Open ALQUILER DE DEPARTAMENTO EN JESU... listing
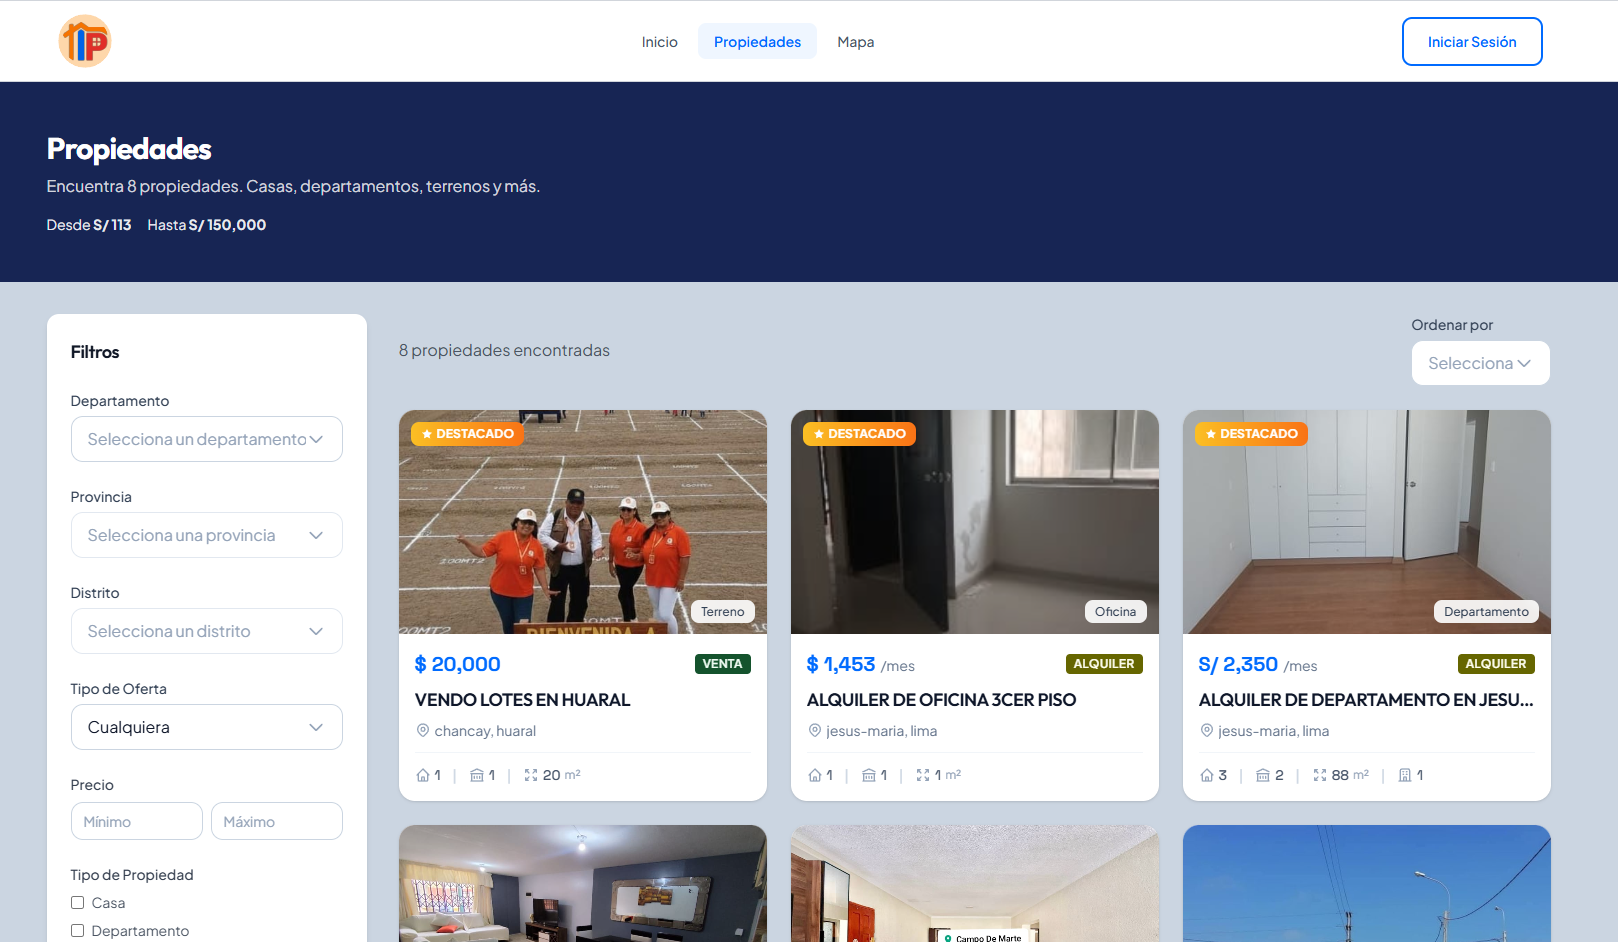 click(1366, 700)
